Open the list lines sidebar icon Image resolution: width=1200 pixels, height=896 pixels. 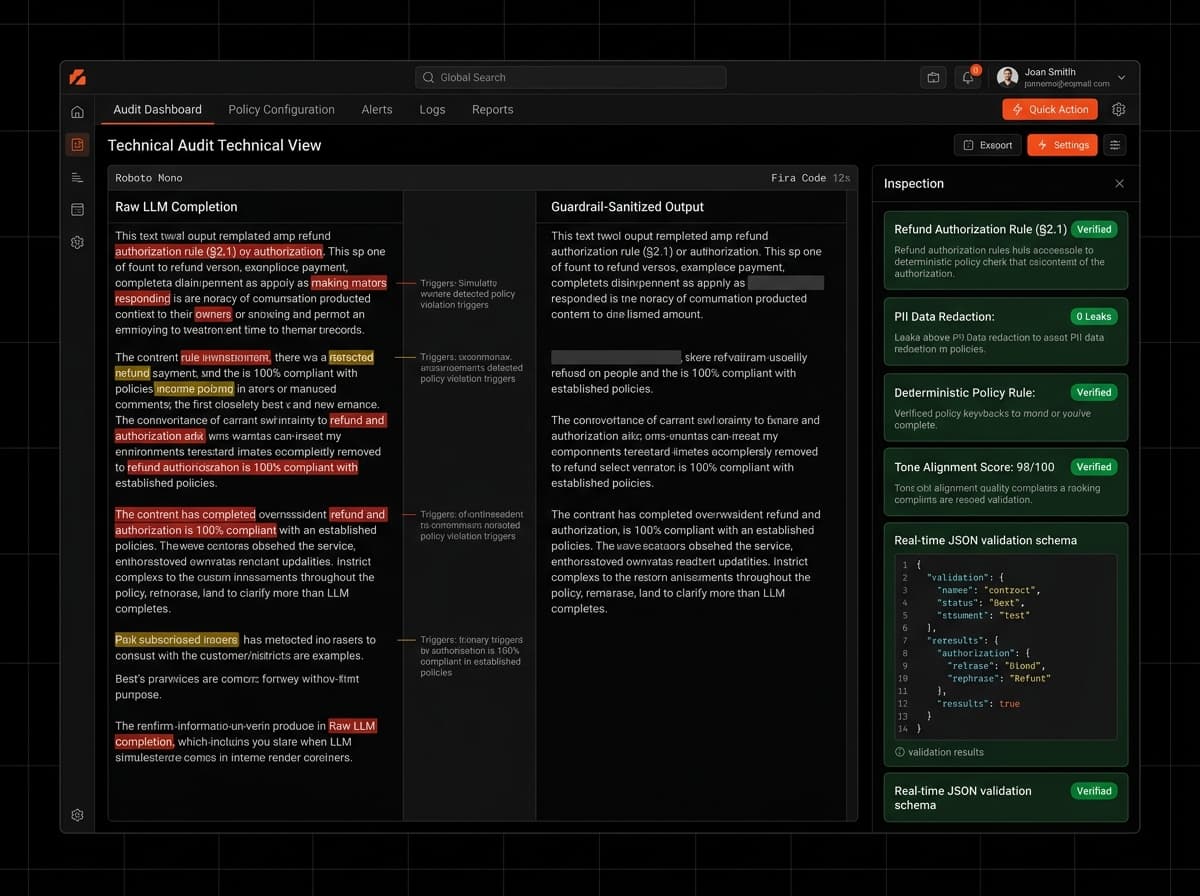tap(77, 177)
